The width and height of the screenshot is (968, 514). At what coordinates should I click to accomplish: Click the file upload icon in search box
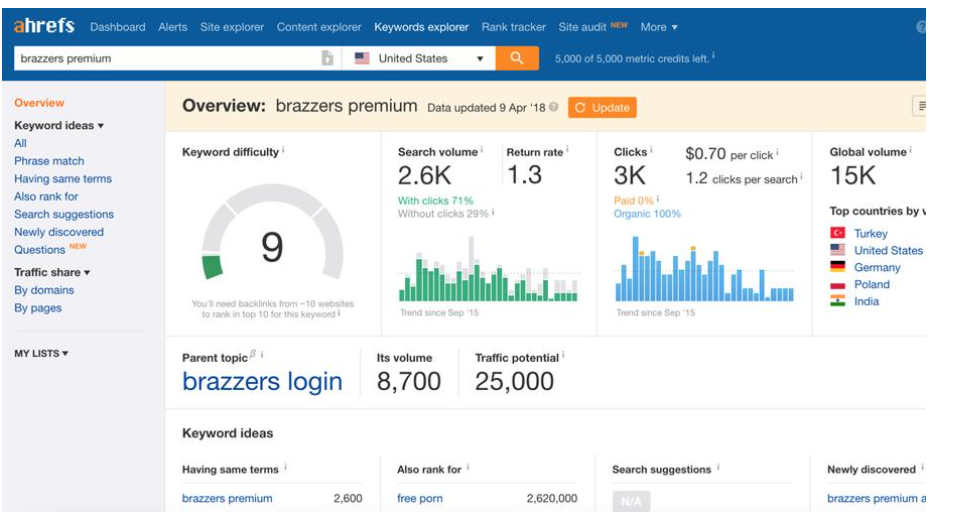[327, 59]
